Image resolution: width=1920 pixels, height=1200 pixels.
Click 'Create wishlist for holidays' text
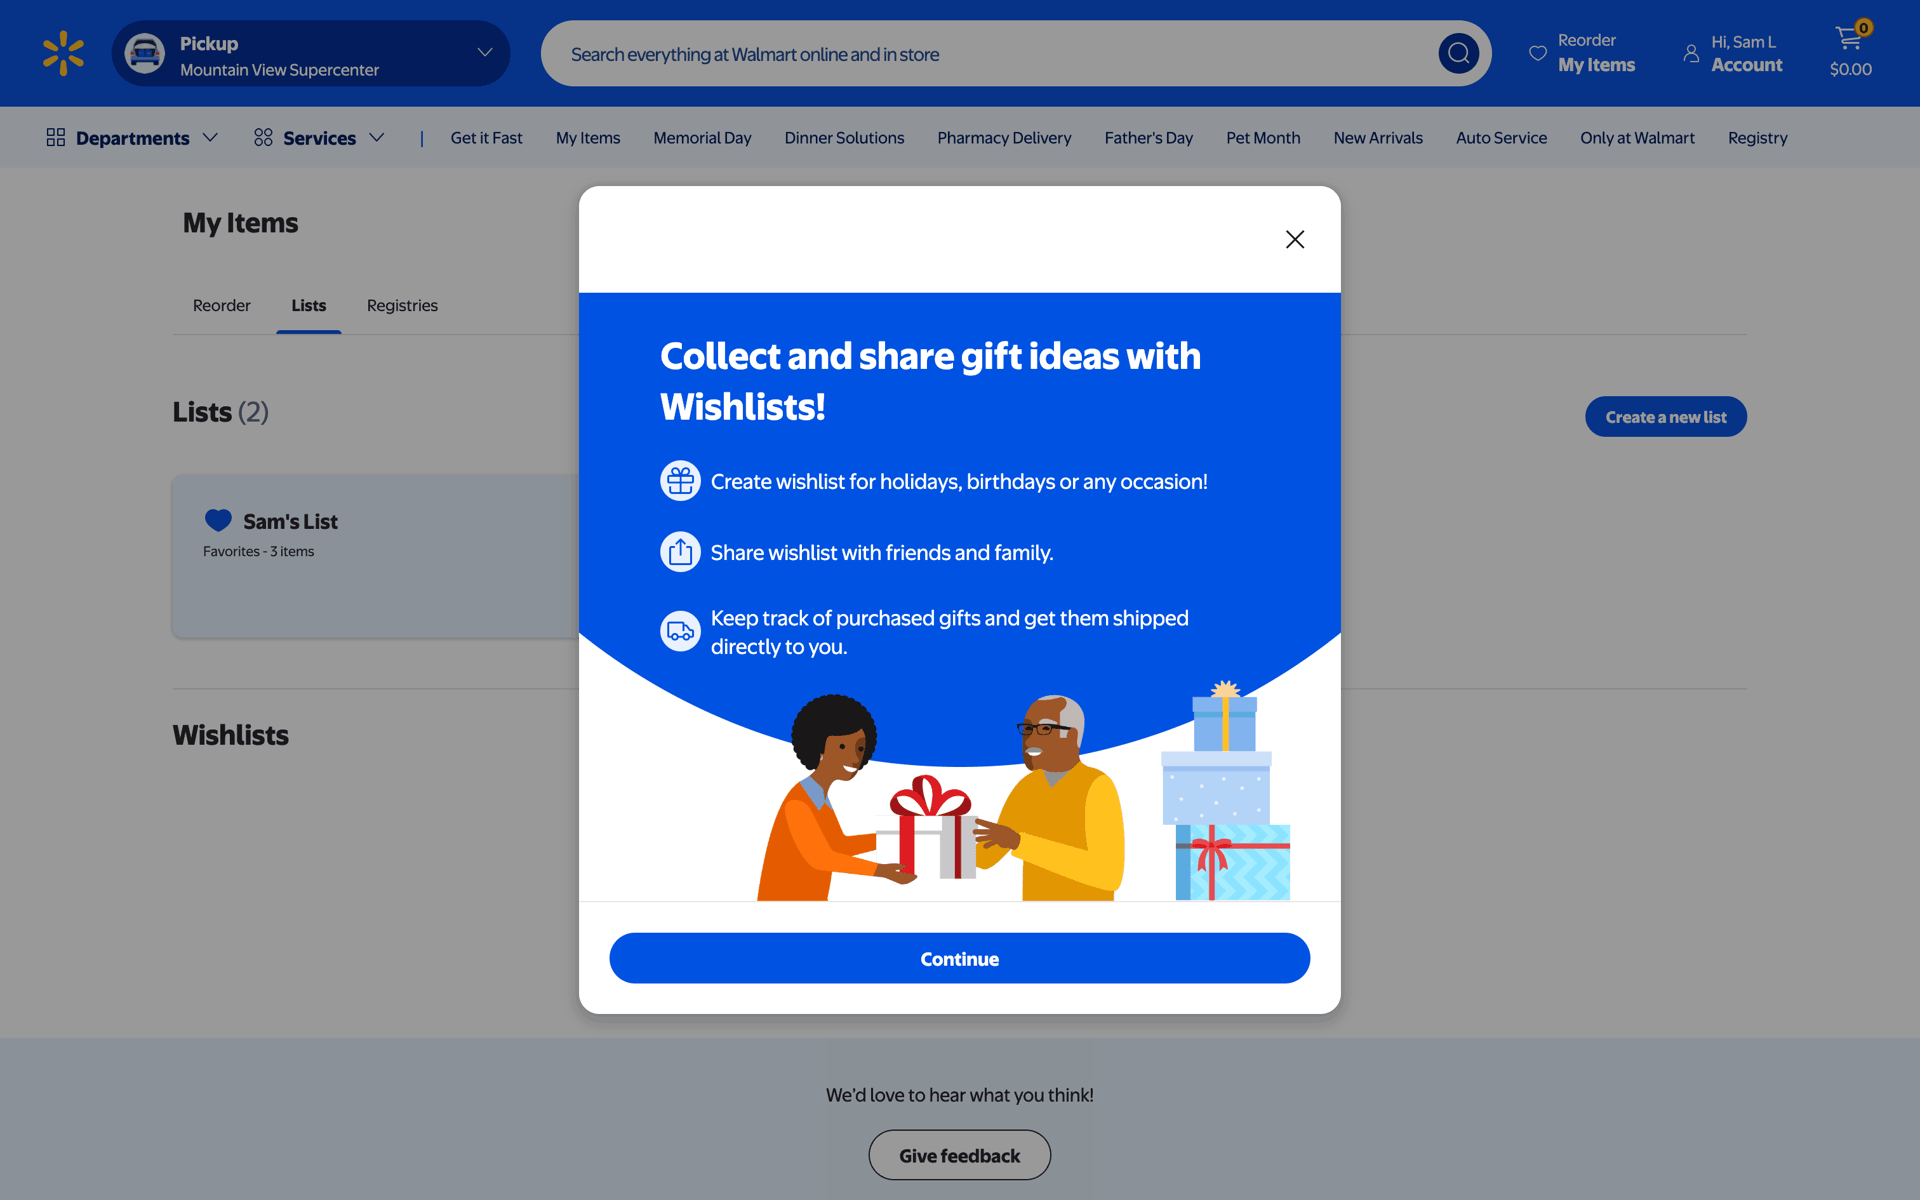tap(959, 481)
